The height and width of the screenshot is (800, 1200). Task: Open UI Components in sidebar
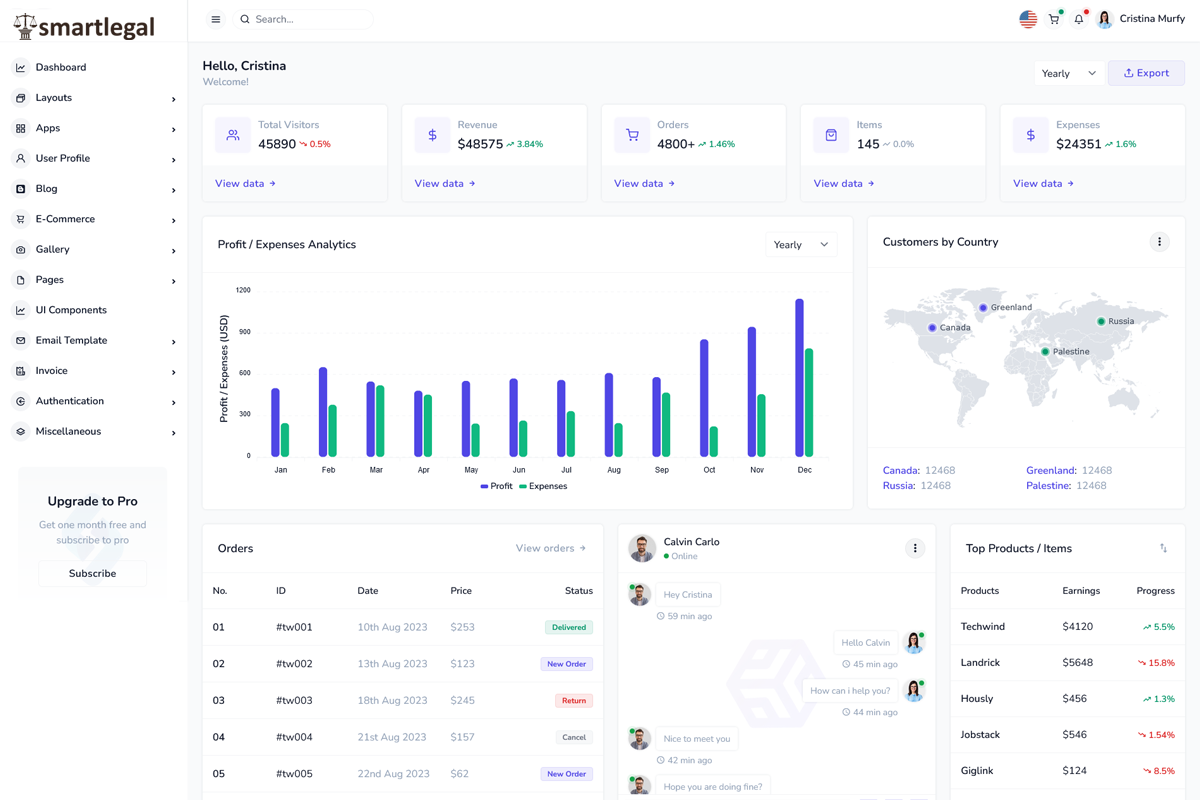tap(71, 310)
